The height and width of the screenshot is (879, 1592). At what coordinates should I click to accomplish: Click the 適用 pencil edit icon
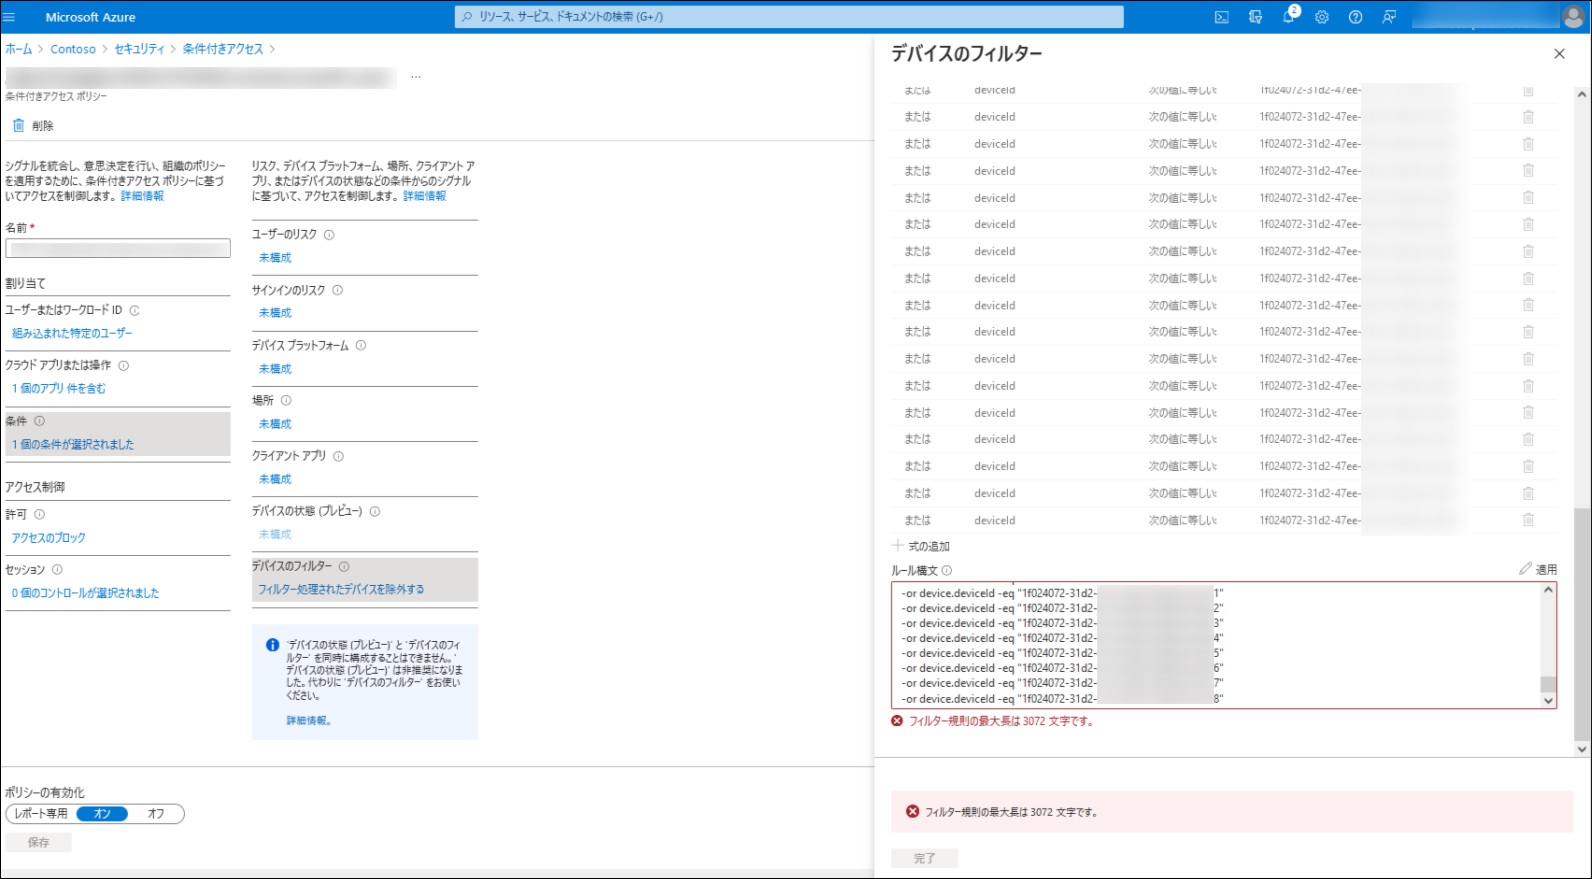tap(1525, 569)
